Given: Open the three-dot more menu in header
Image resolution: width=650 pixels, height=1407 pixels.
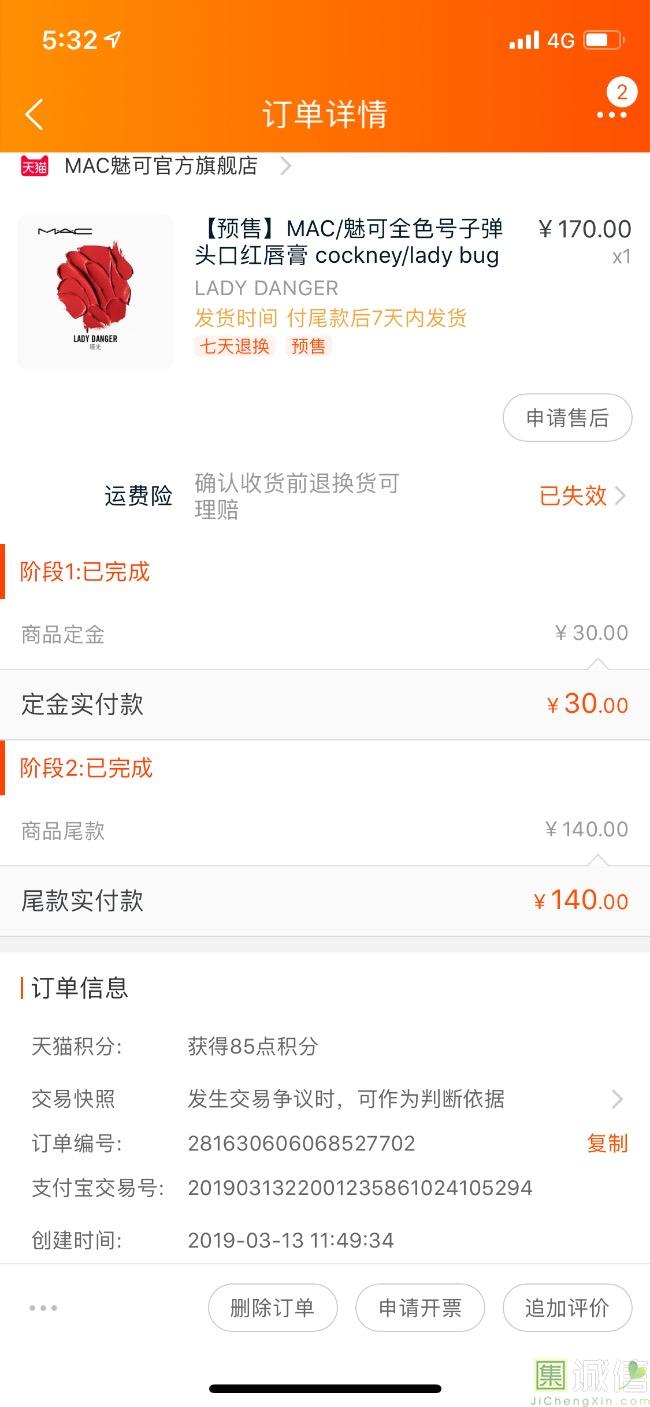Looking at the screenshot, I should click(611, 116).
